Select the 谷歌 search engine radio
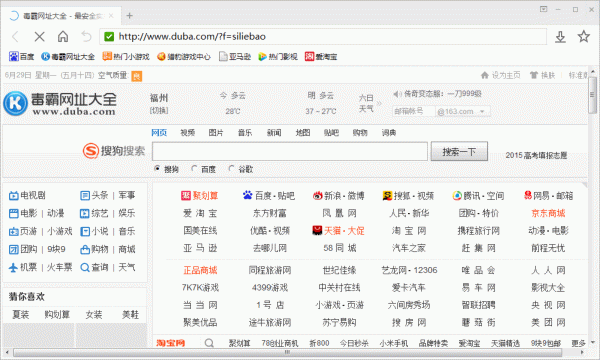This screenshot has width=600, height=360. coord(231,169)
